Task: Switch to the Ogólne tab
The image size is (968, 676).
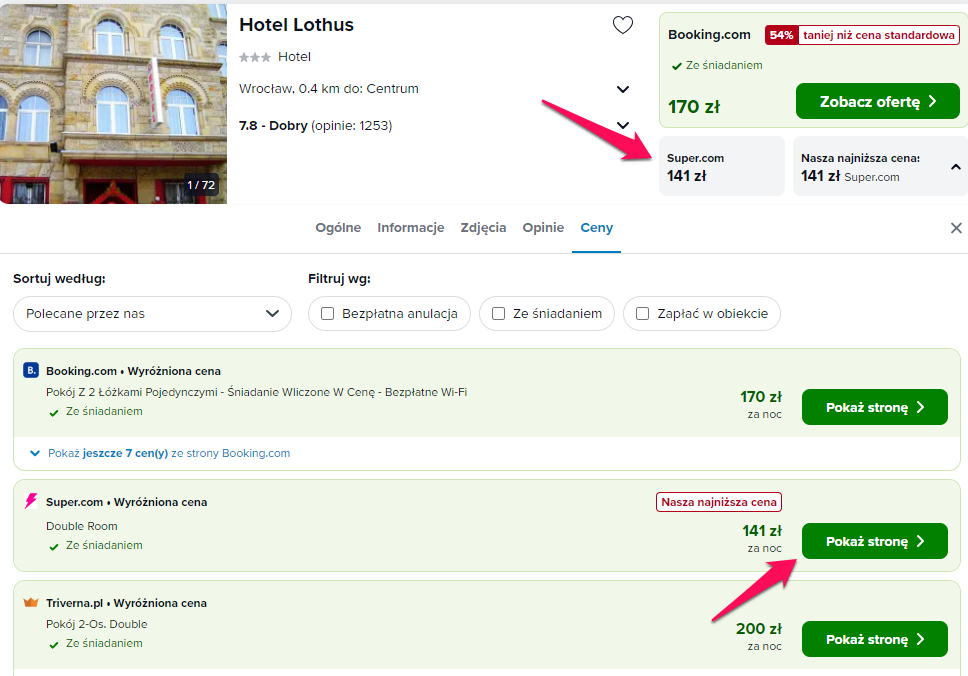Action: tap(338, 228)
